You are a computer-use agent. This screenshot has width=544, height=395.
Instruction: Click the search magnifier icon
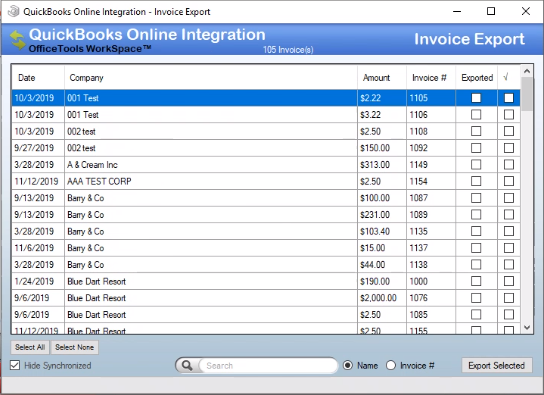[x=187, y=366]
